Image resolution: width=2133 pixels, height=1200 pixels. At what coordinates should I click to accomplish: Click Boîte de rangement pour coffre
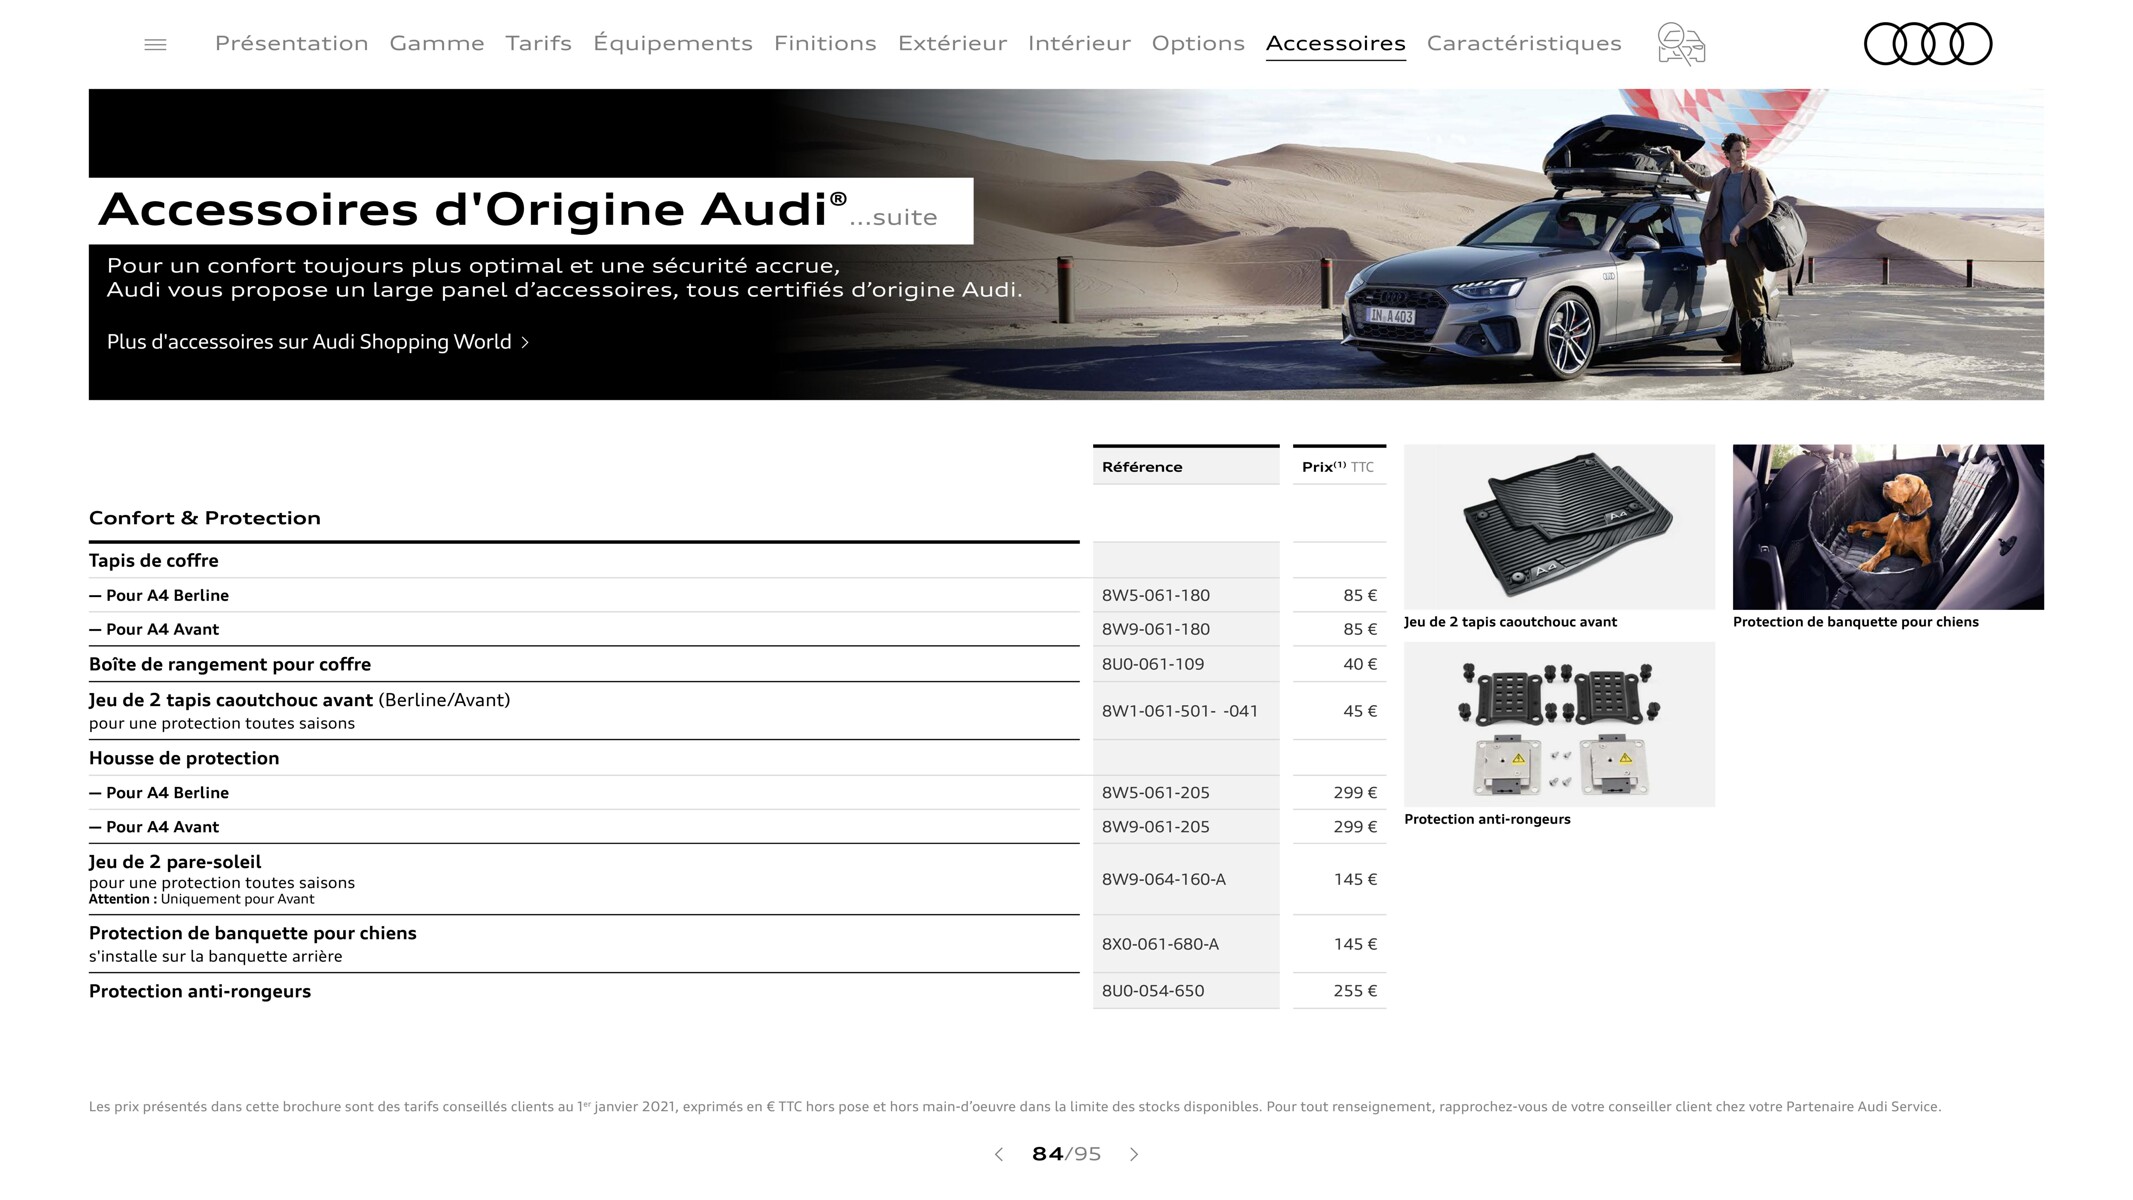tap(230, 664)
